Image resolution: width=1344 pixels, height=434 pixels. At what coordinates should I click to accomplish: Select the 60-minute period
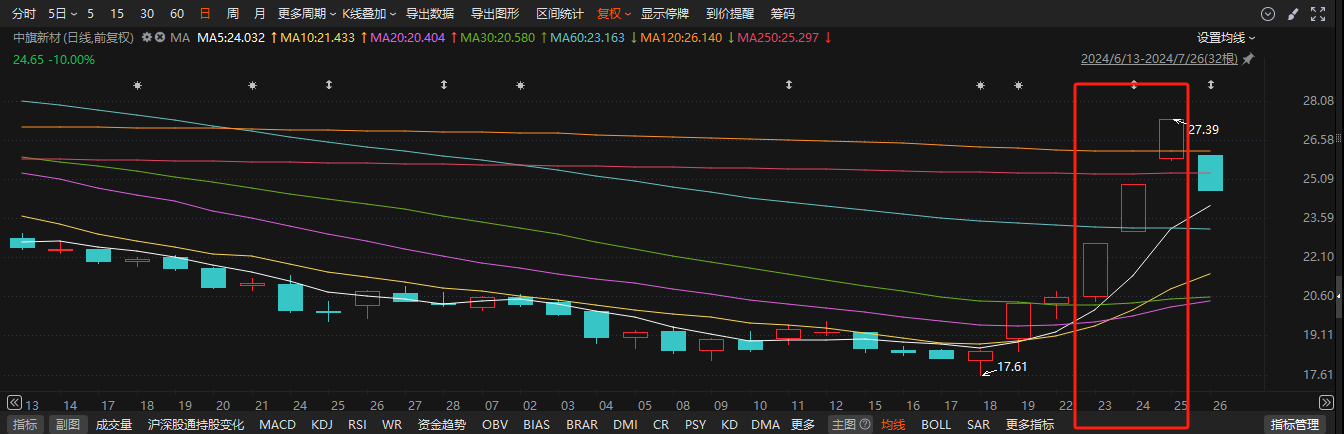177,14
